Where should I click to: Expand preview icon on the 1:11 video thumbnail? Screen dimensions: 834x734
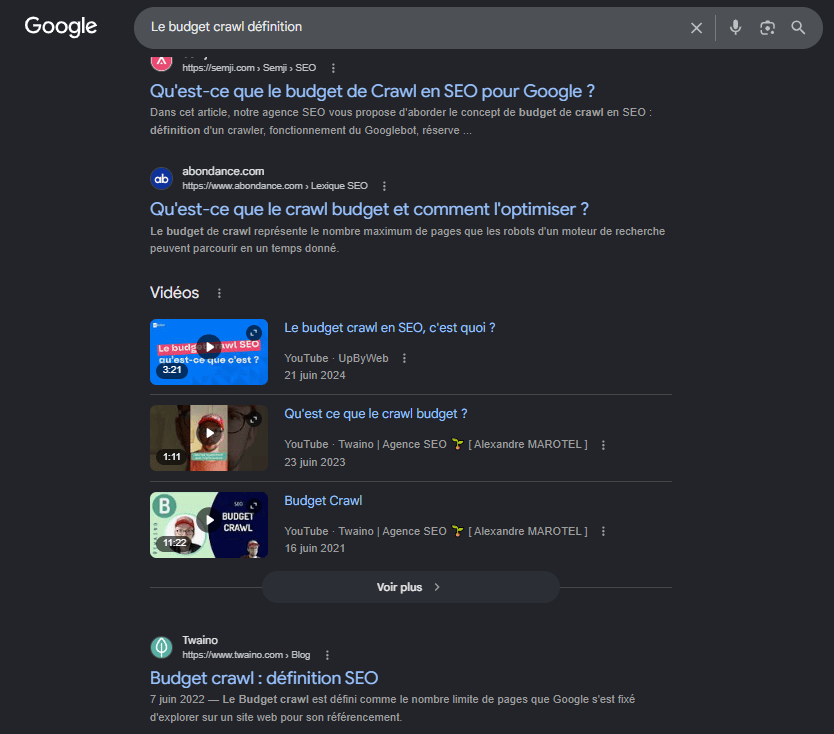[254, 419]
